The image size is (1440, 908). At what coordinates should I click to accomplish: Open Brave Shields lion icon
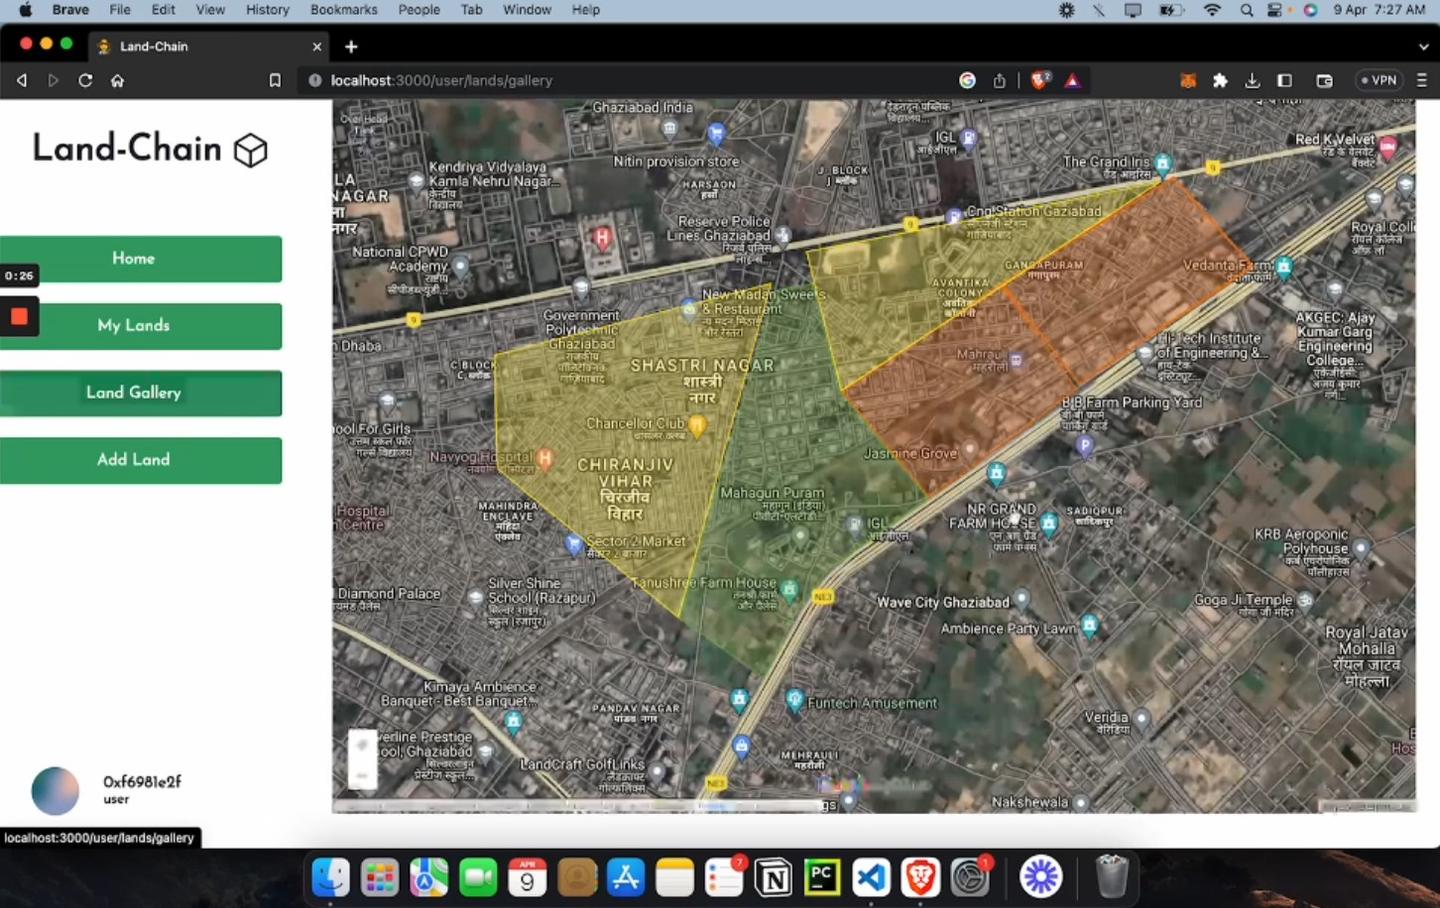coord(1040,80)
